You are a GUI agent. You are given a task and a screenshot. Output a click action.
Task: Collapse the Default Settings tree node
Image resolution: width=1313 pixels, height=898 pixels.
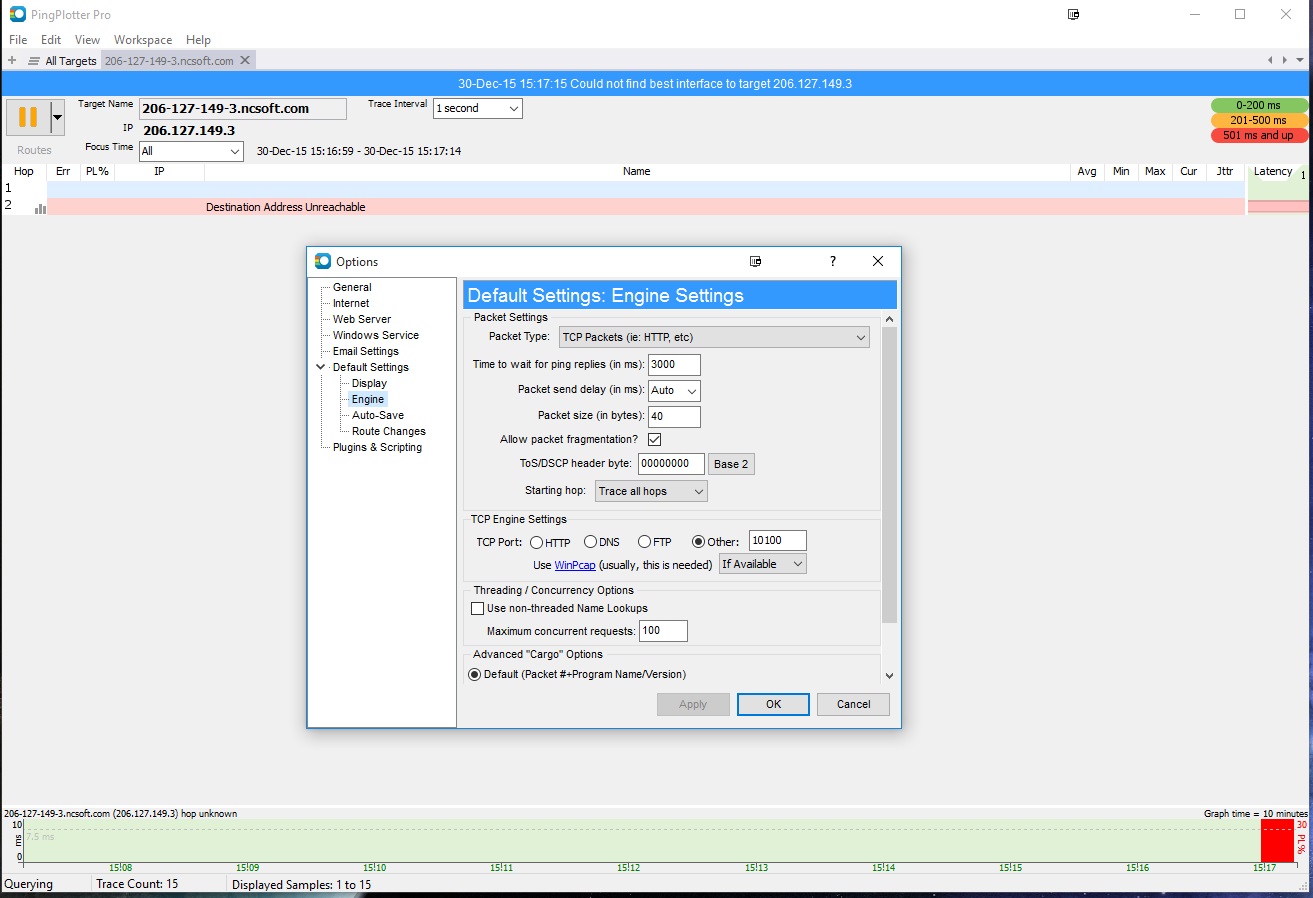(321, 367)
